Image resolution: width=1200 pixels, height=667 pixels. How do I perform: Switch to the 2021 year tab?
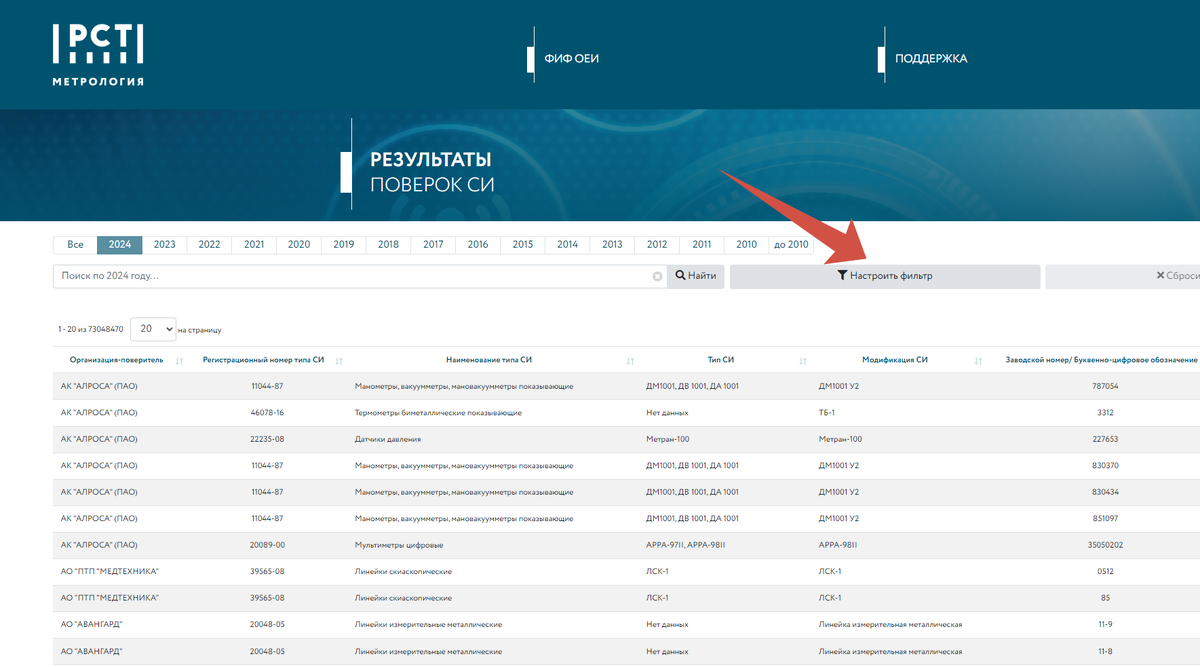pyautogui.click(x=254, y=245)
